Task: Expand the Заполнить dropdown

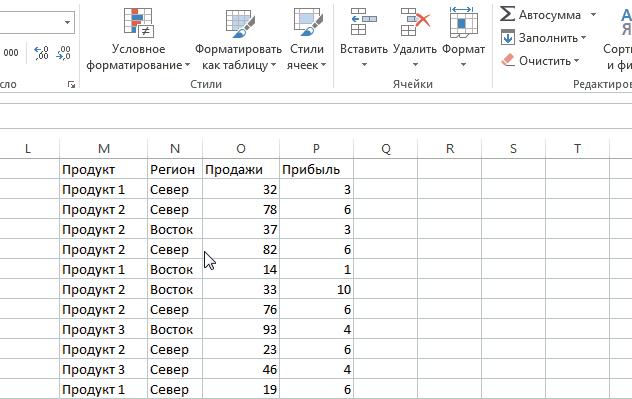Action: tap(584, 38)
